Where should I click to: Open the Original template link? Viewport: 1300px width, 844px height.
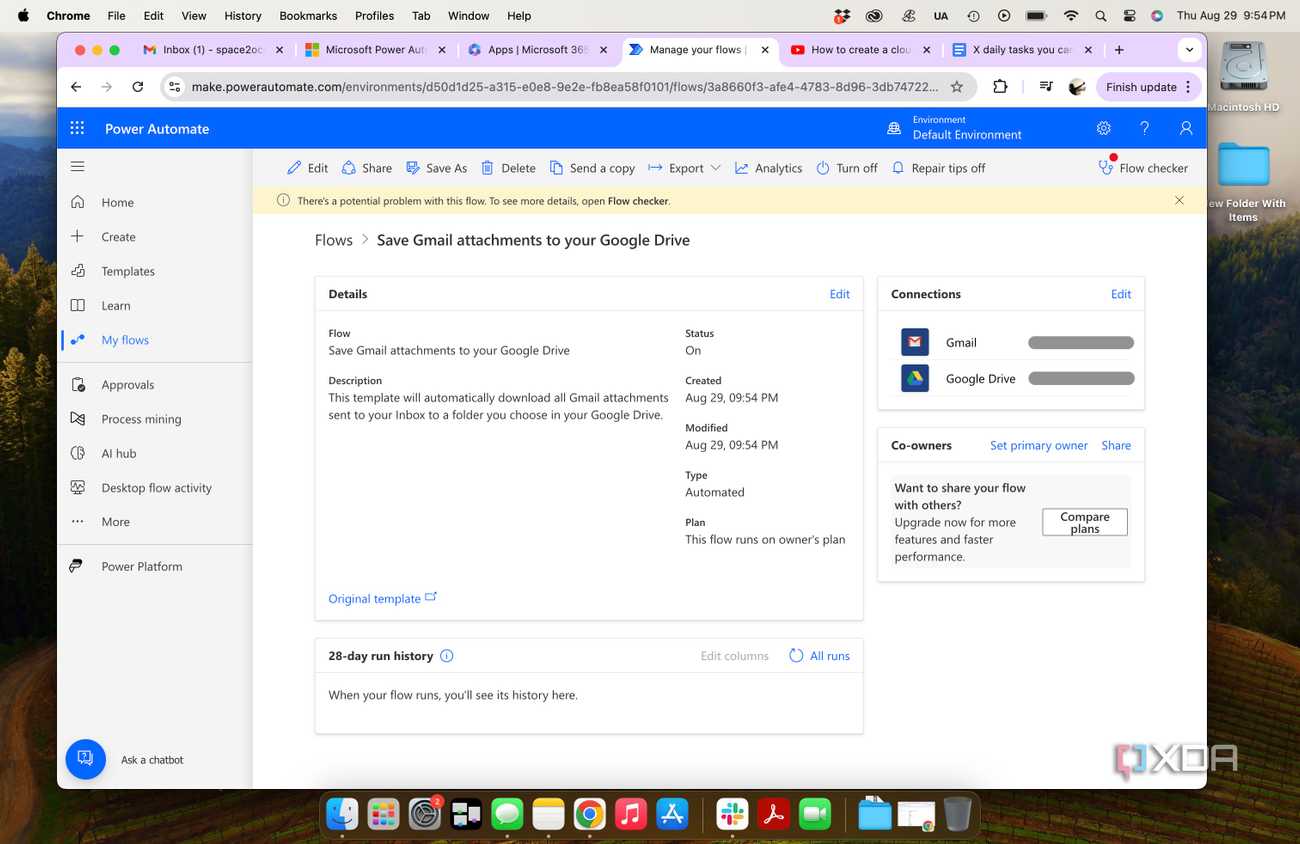(382, 598)
